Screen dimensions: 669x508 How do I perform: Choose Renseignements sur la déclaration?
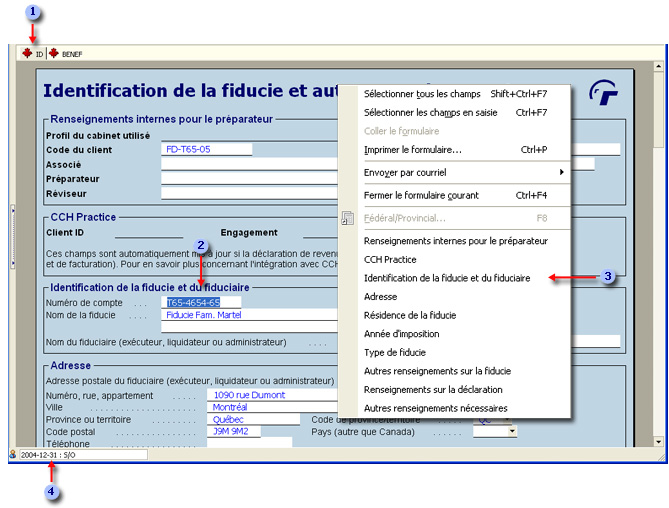tap(455, 389)
